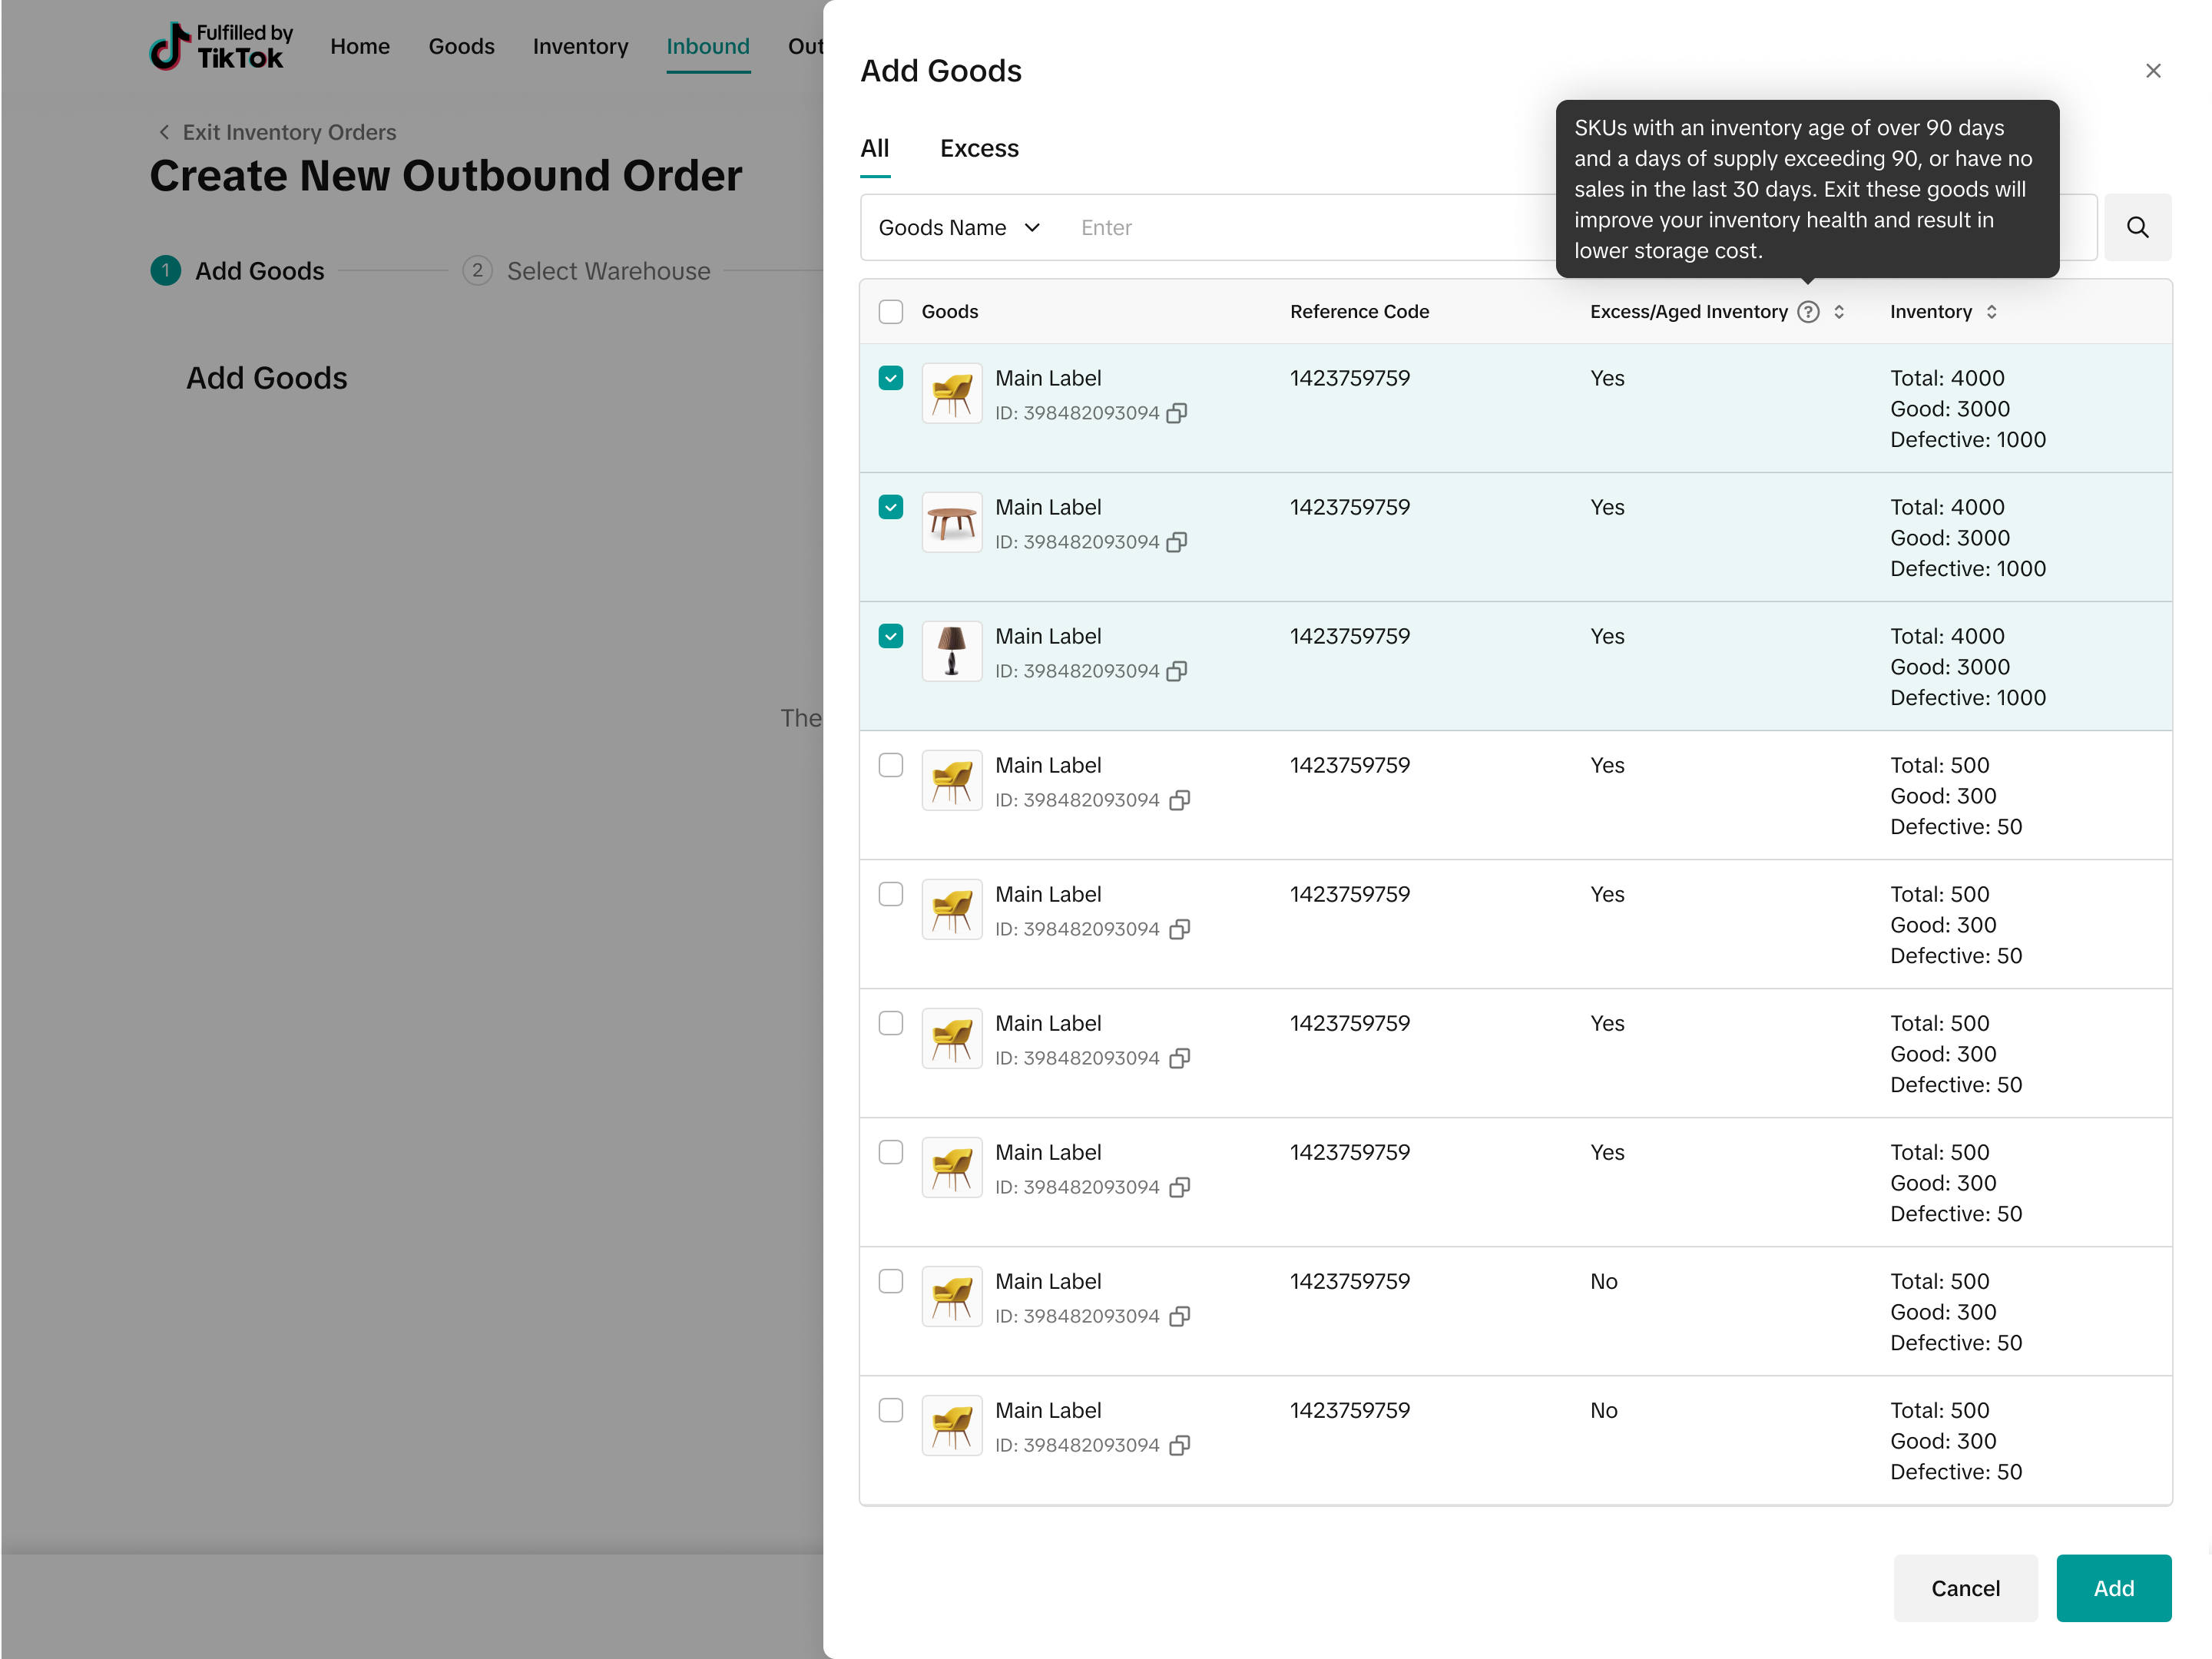The height and width of the screenshot is (1659, 2212).
Task: Uncheck the lamp product row checkbox
Action: coord(890,636)
